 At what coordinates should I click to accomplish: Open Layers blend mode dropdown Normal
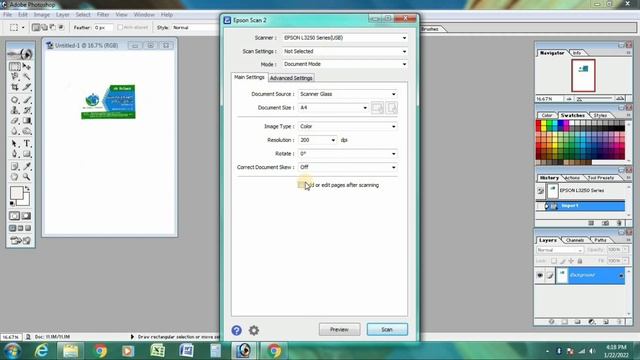pyautogui.click(x=560, y=250)
